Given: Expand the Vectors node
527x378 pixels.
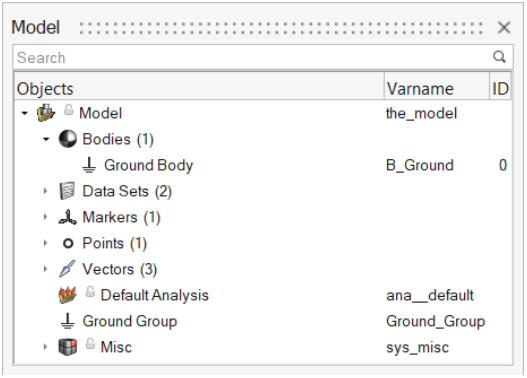Looking at the screenshot, I should [x=45, y=269].
